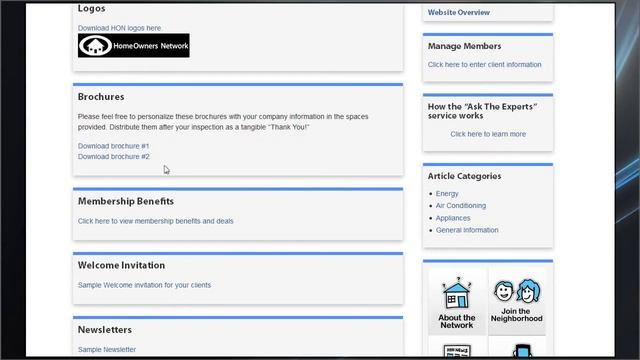Select the Air Conditioning article category
Image resolution: width=640 pixels, height=360 pixels.
coord(461,206)
